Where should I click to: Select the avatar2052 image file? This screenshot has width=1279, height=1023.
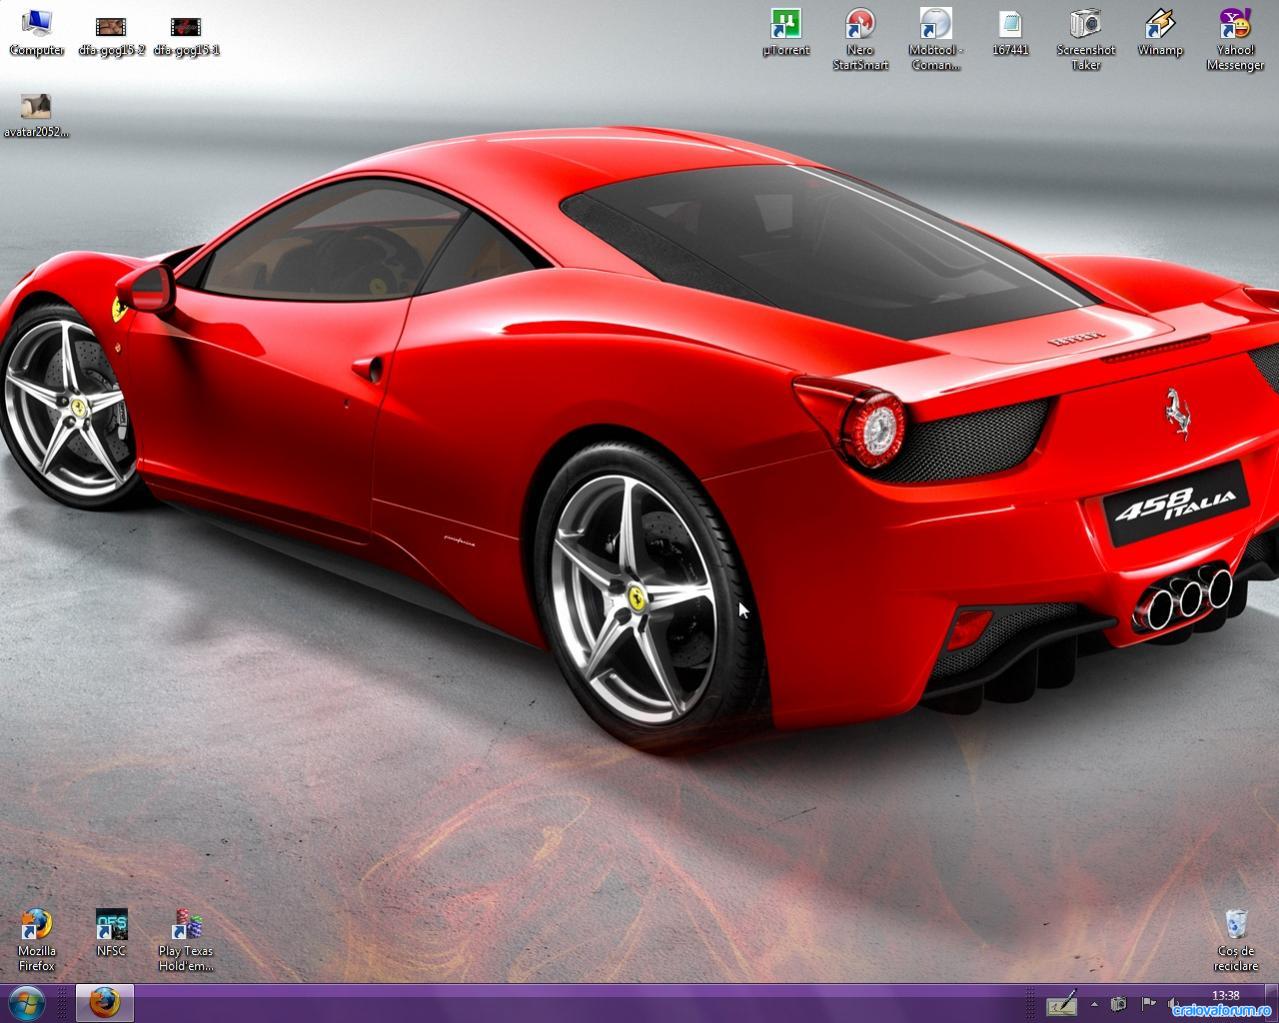coord(37,115)
